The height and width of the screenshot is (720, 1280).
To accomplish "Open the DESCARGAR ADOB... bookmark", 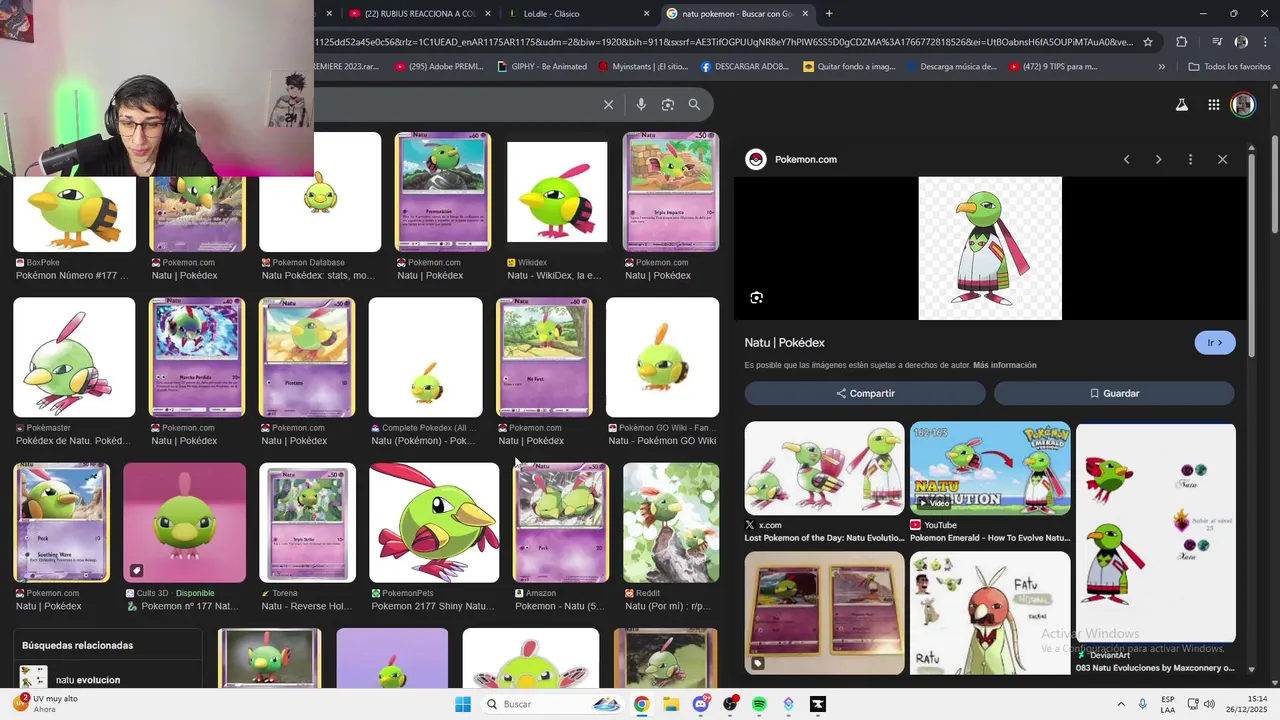I will (745, 67).
